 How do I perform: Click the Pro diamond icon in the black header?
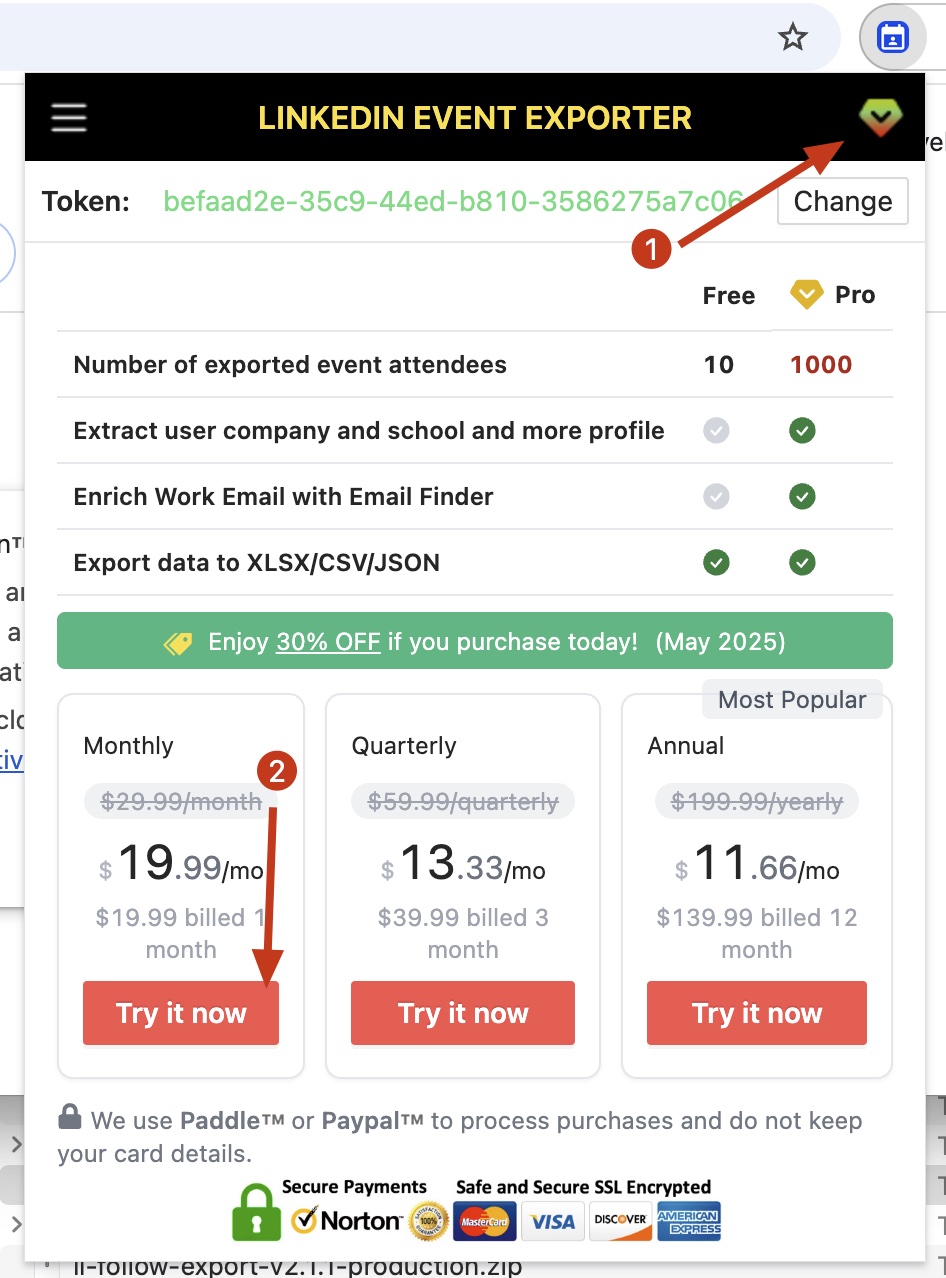[x=881, y=116]
